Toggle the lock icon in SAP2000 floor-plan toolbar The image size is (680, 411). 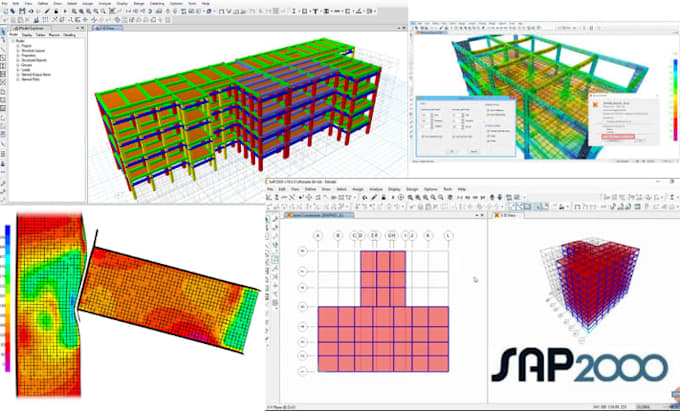pyautogui.click(x=383, y=197)
